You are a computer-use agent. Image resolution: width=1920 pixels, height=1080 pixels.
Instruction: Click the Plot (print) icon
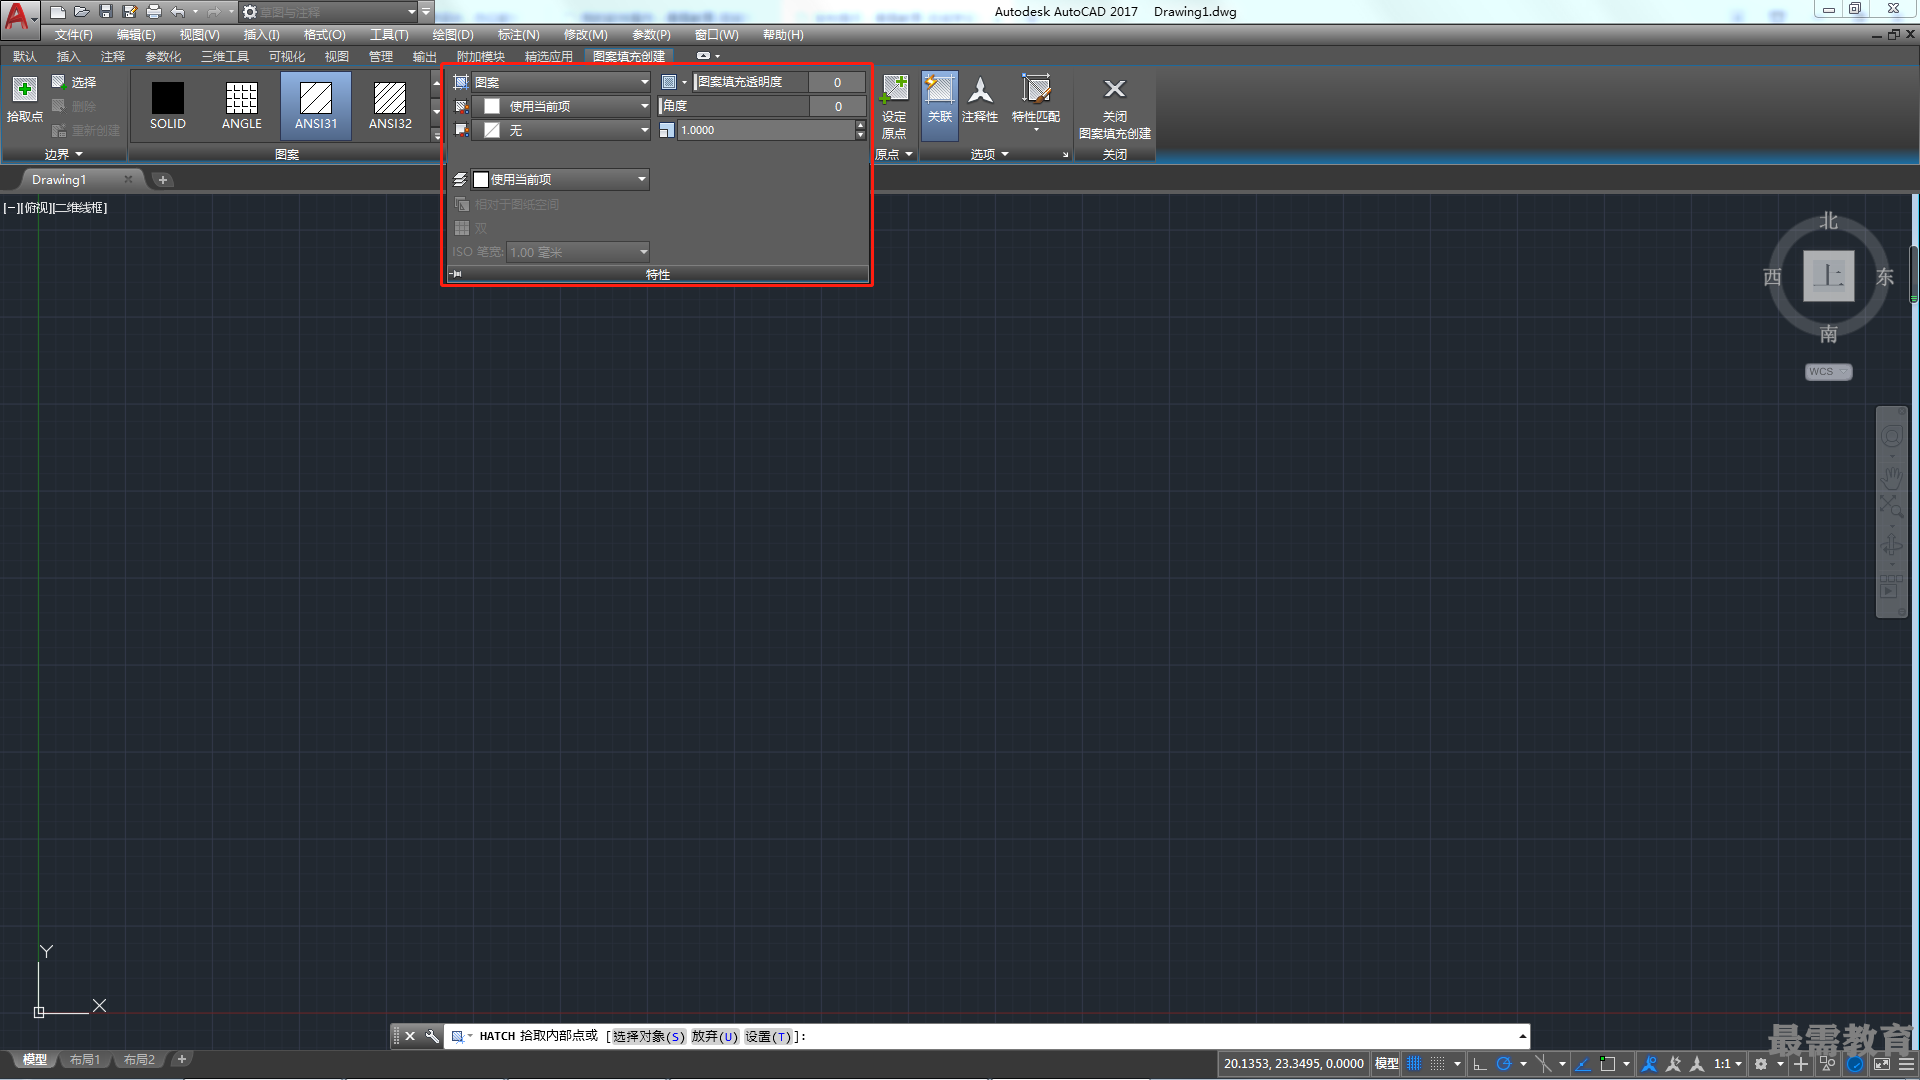click(154, 12)
